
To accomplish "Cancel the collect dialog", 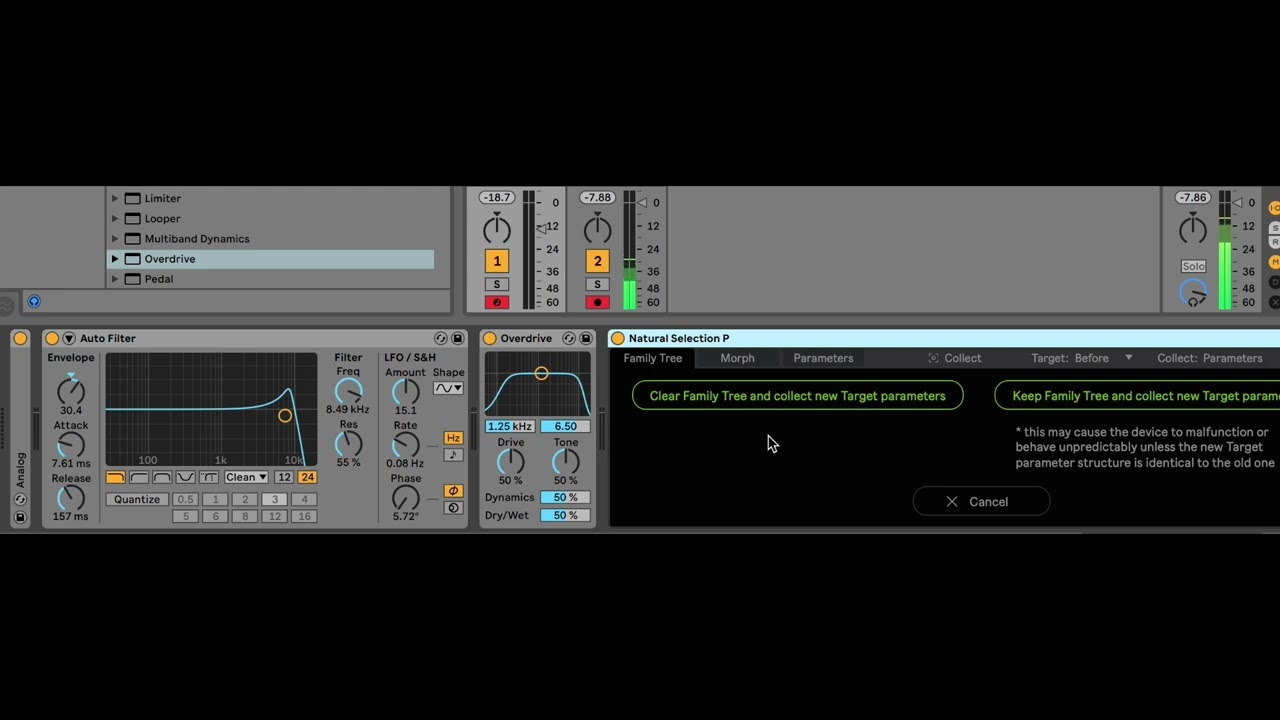I will pos(981,502).
